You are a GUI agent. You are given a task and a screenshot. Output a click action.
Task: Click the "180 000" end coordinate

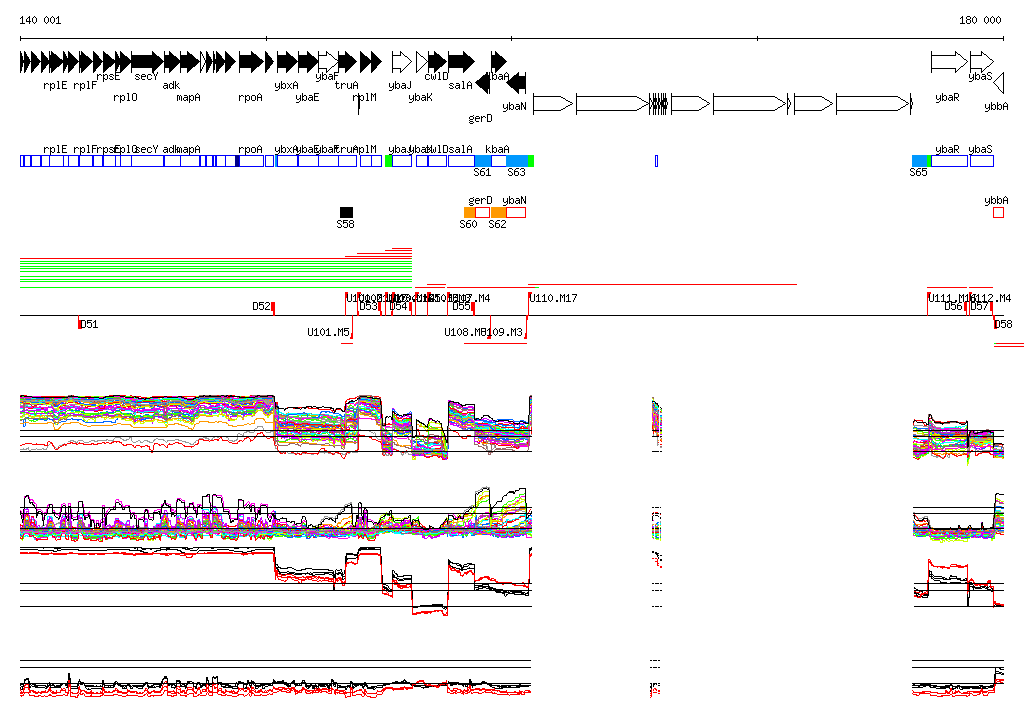coord(980,20)
